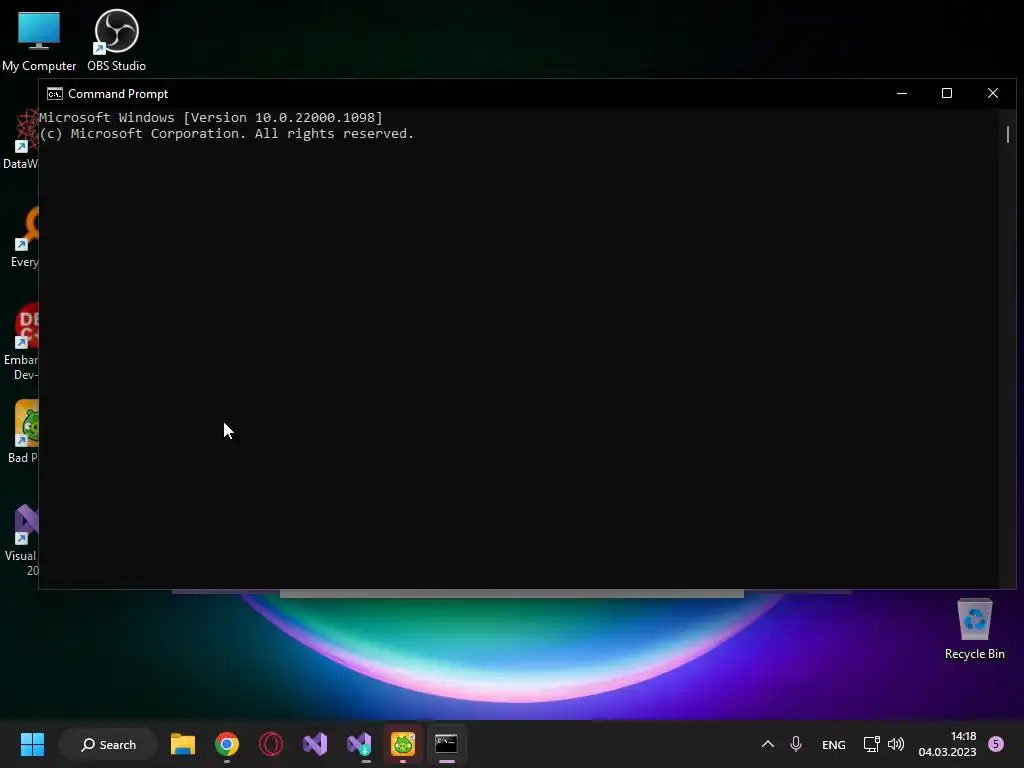Launch OBS Studio from the desktop
The height and width of the screenshot is (768, 1024).
click(x=116, y=40)
